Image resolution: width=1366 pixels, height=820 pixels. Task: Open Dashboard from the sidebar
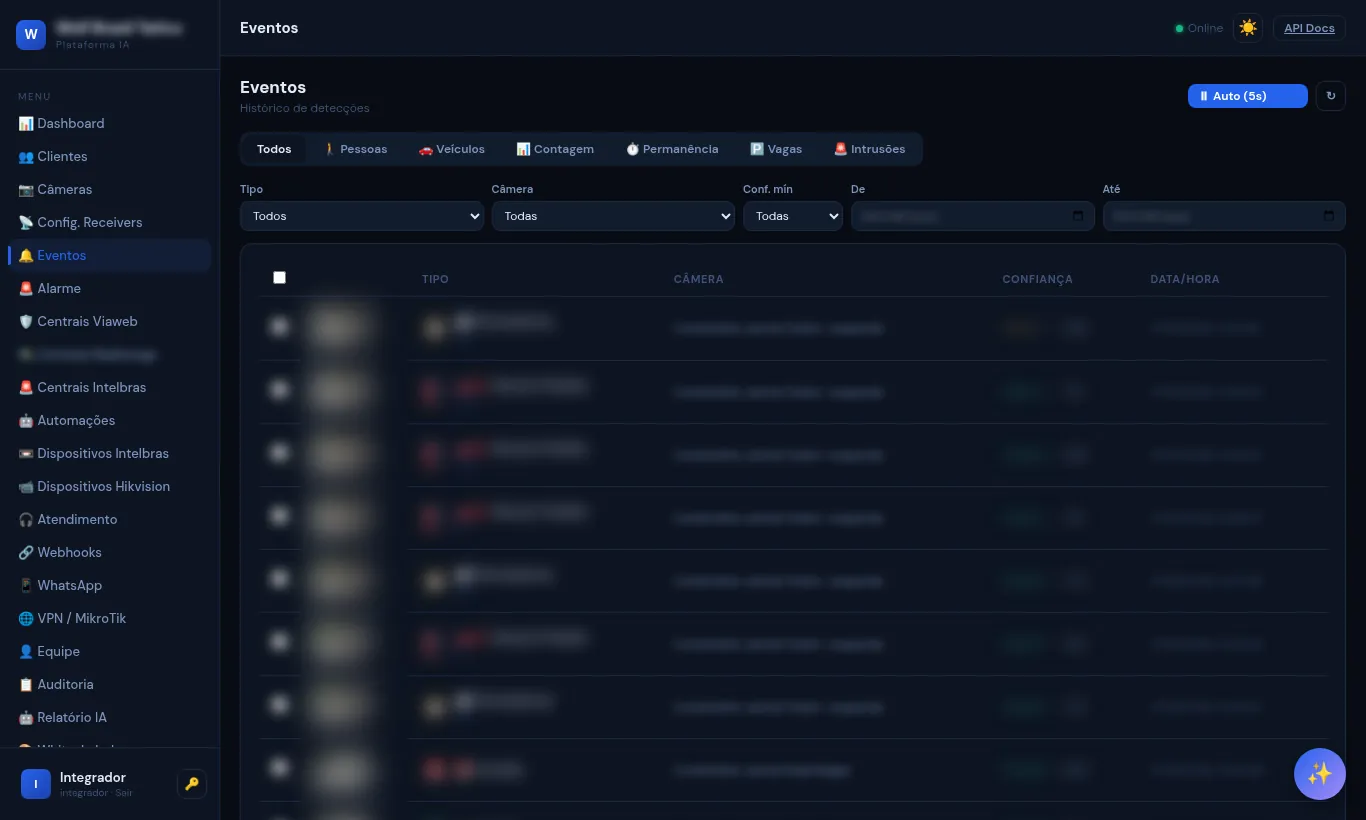110,123
